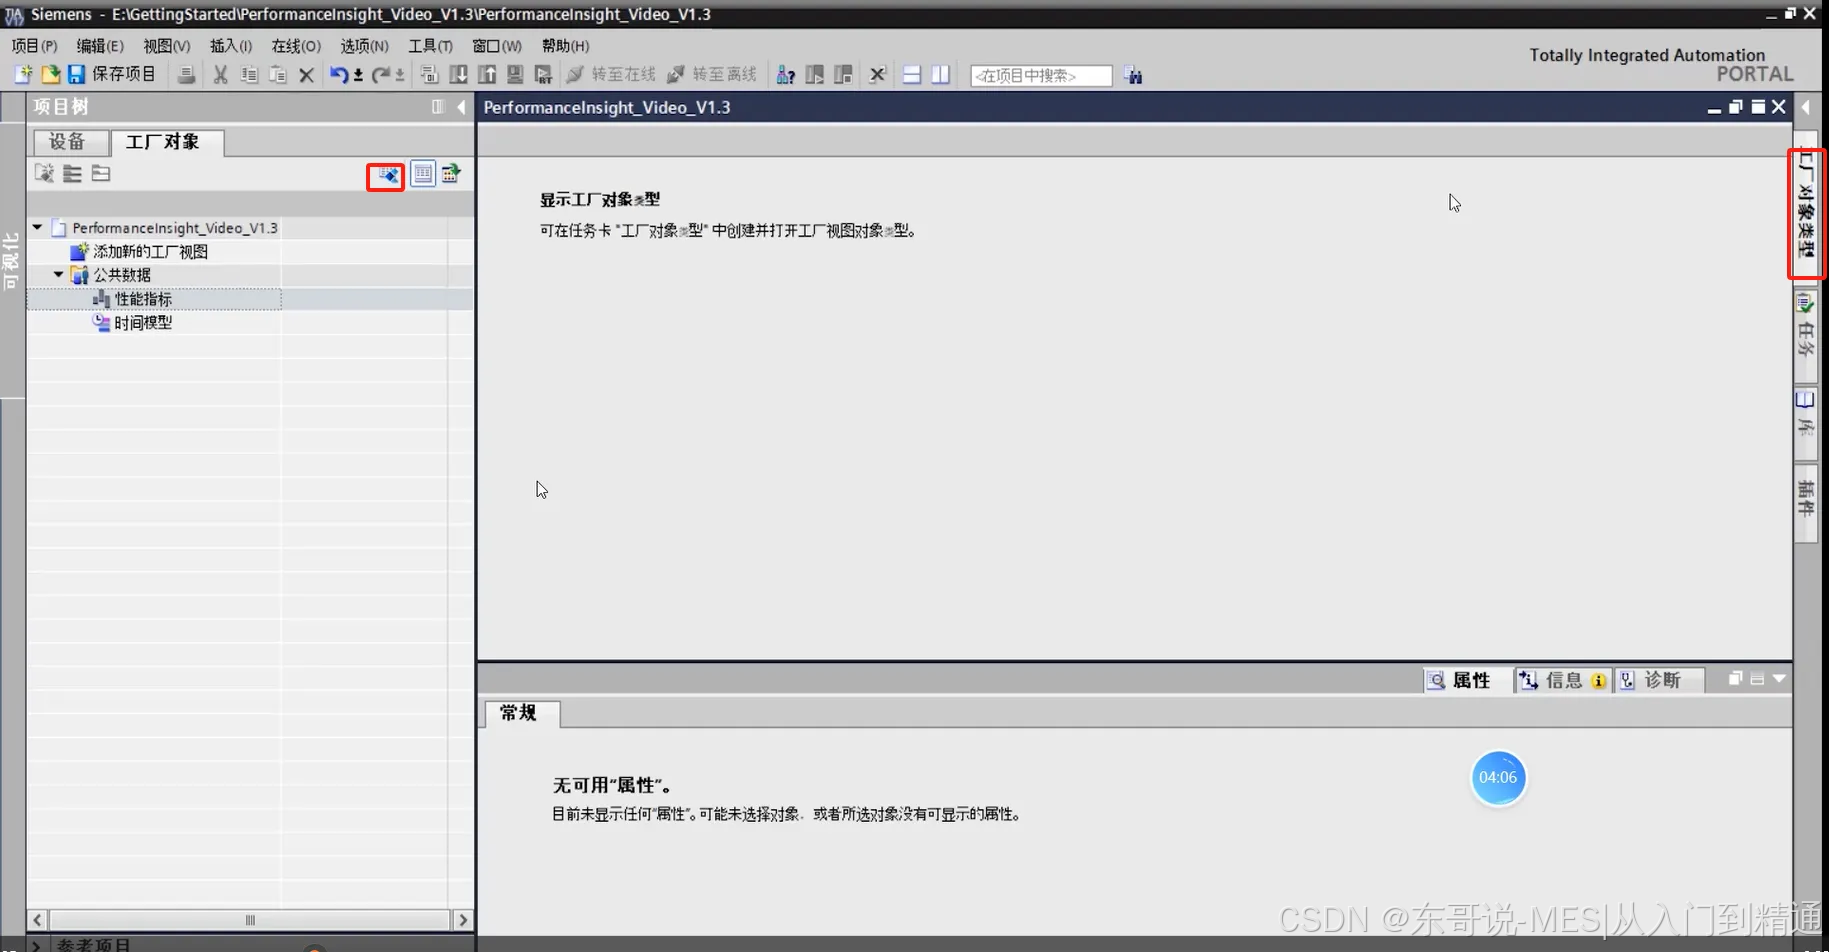Image resolution: width=1829 pixels, height=952 pixels.
Task: Click the Delete X icon in toolbar
Action: [306, 75]
